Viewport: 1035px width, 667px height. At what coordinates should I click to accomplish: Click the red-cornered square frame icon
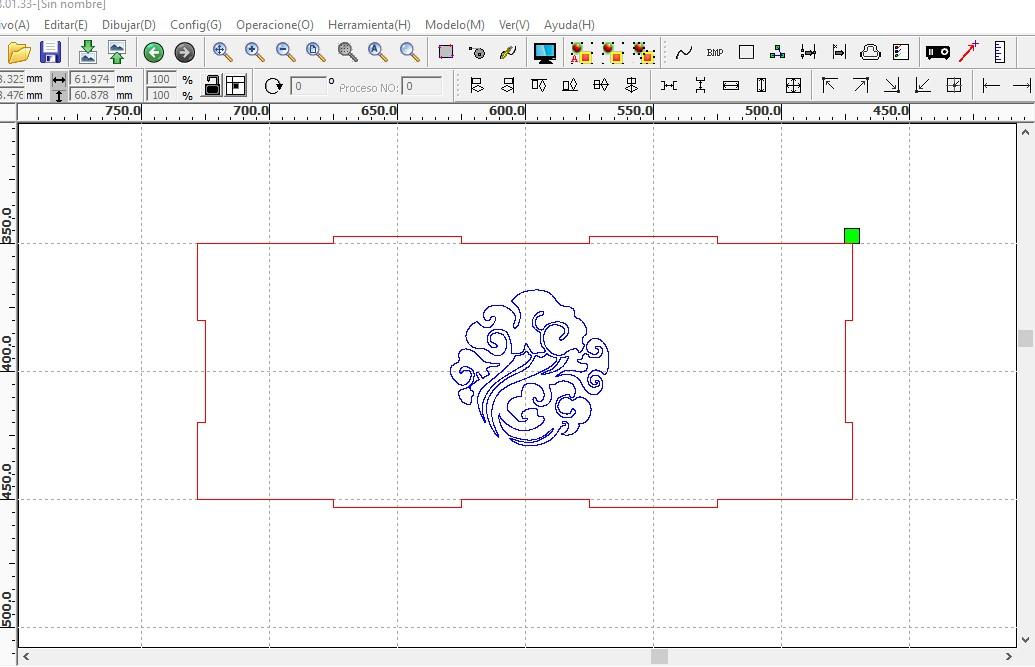(x=446, y=52)
